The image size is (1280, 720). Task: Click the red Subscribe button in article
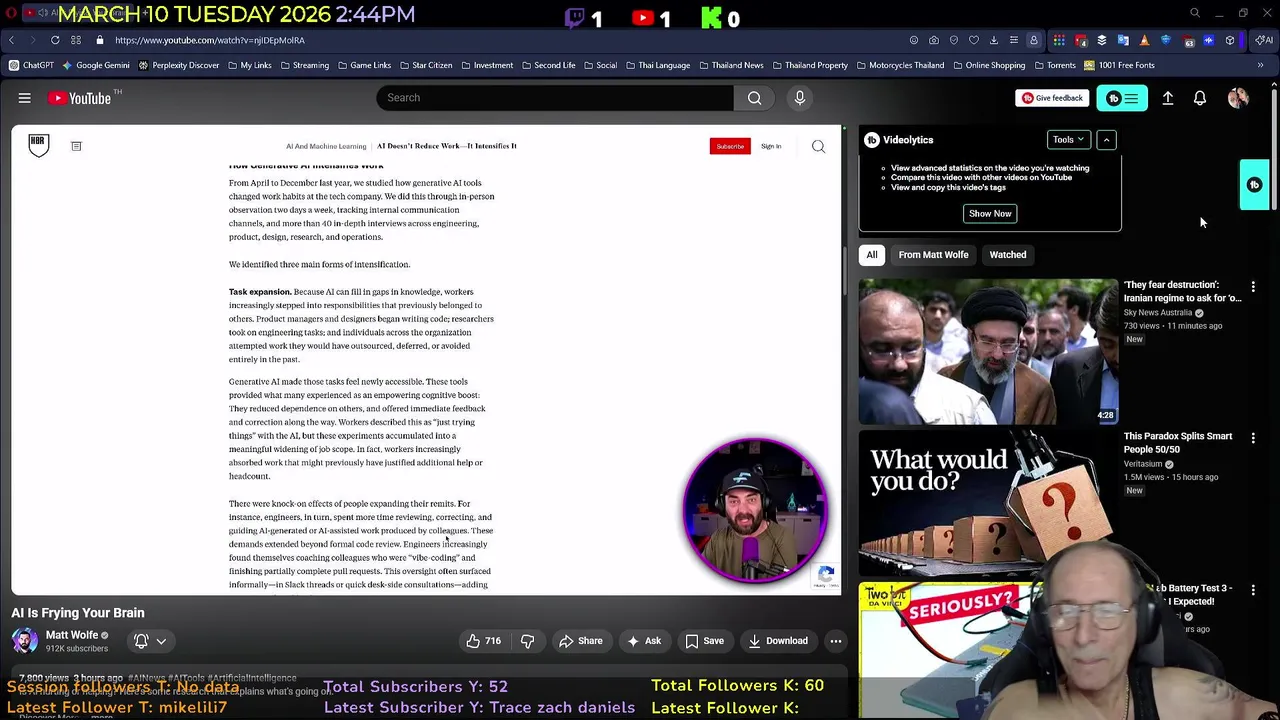click(730, 146)
